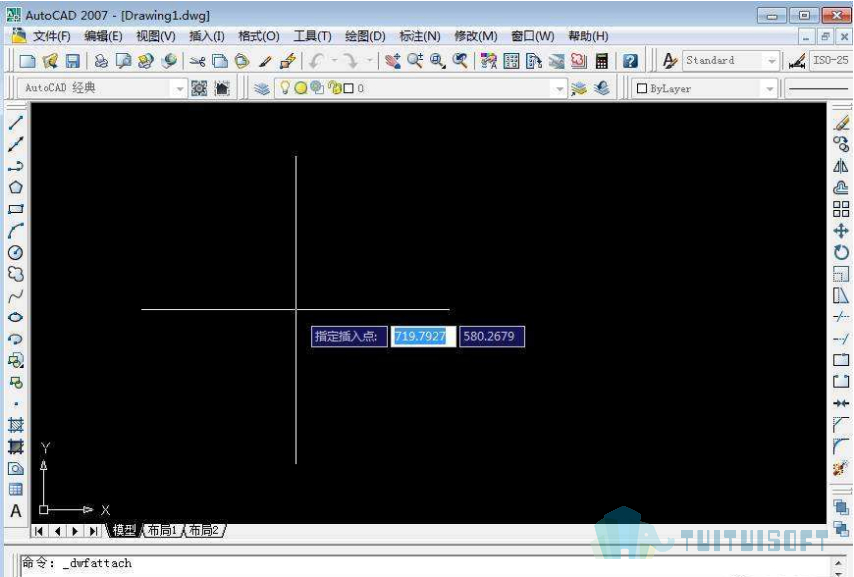This screenshot has height=577, width=854.
Task: Open the undo history dropdown arrow
Action: pos(334,60)
